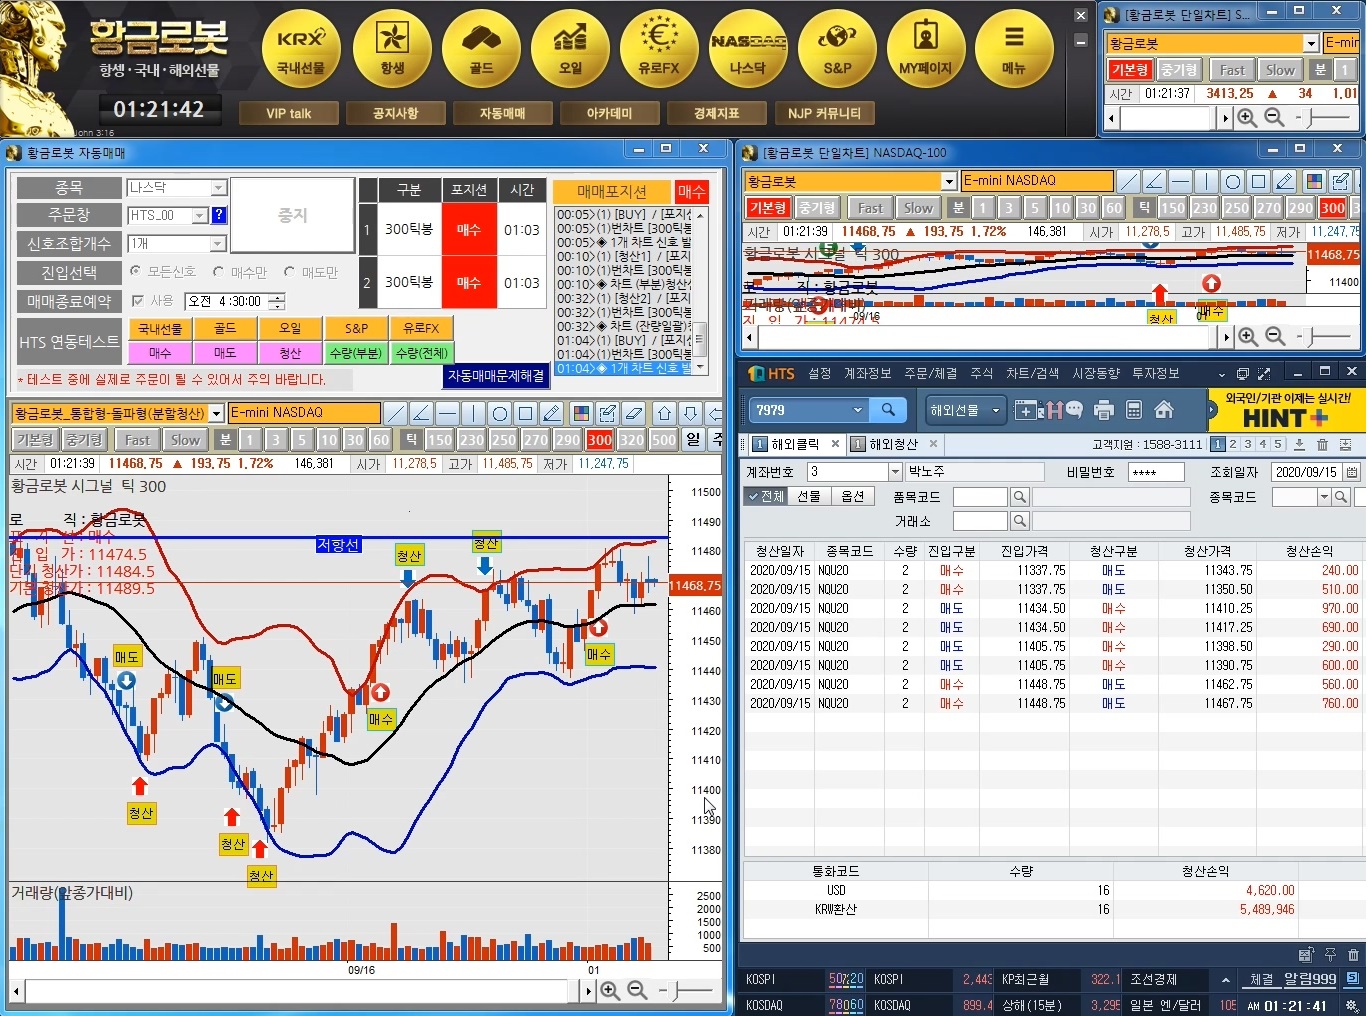Select the circle drawing tool in main chart
Viewport: 1368px width, 1016px height.
point(500,413)
